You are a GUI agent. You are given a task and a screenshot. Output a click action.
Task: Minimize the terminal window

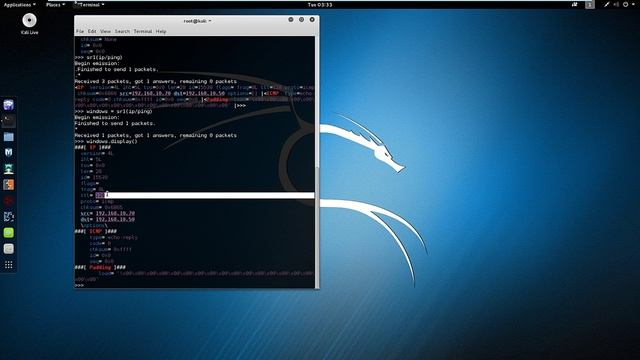291,20
